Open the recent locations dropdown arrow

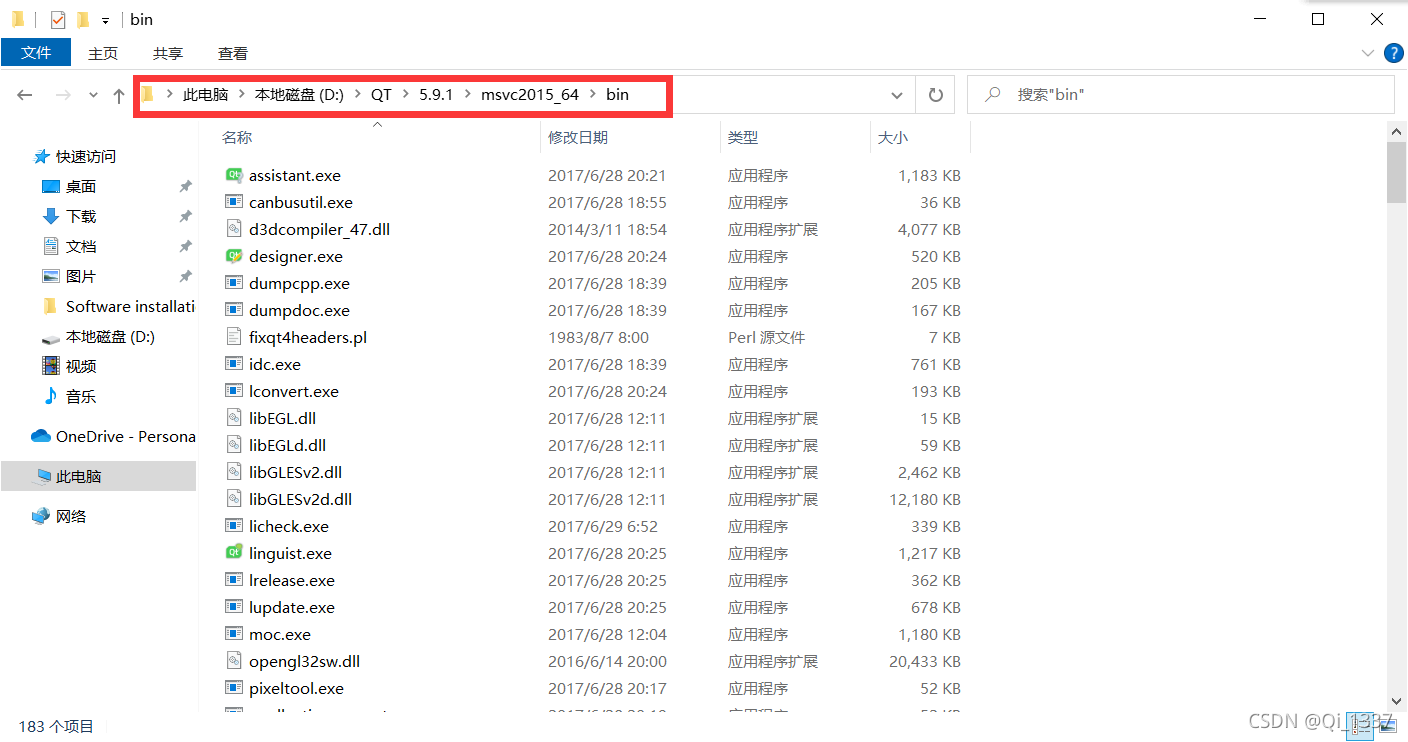point(93,95)
